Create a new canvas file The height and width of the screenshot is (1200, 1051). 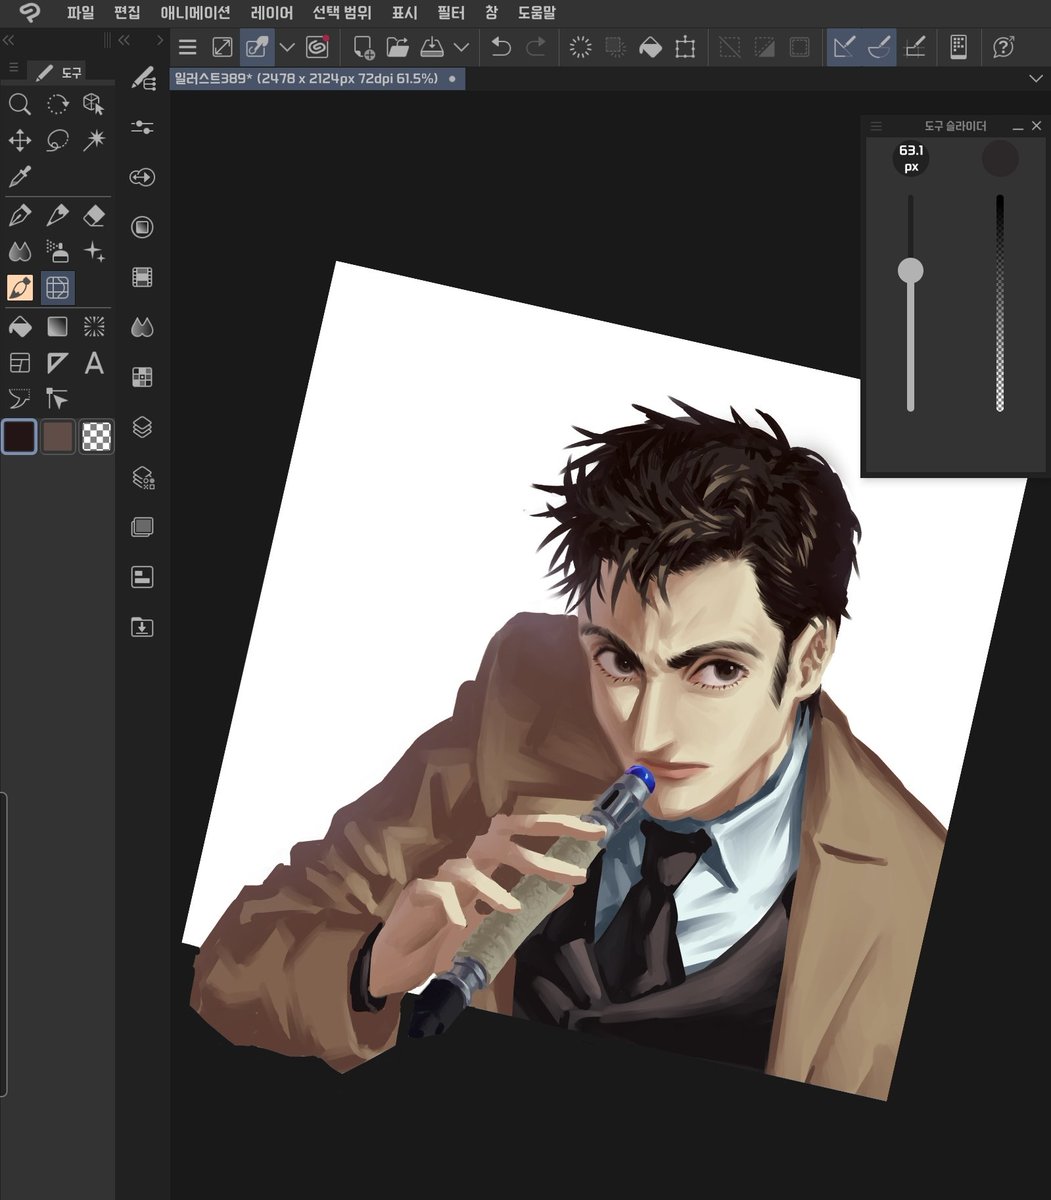(x=363, y=47)
